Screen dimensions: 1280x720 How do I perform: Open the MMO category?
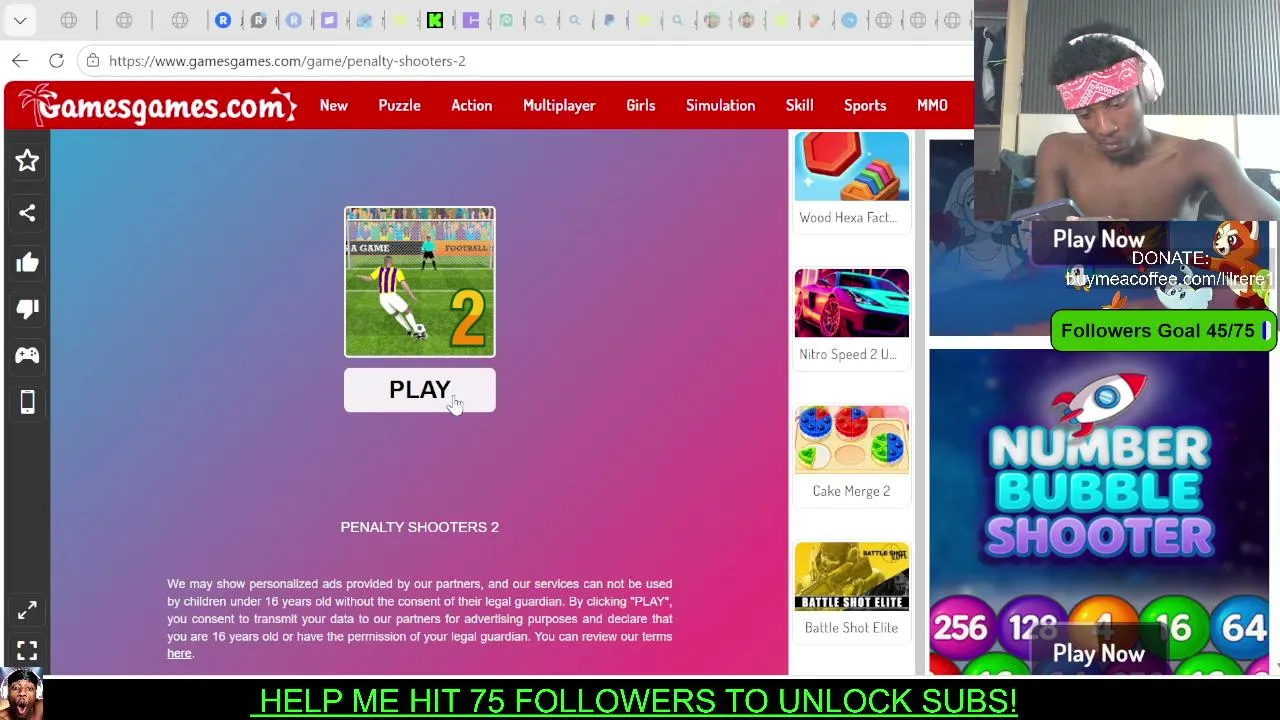932,105
